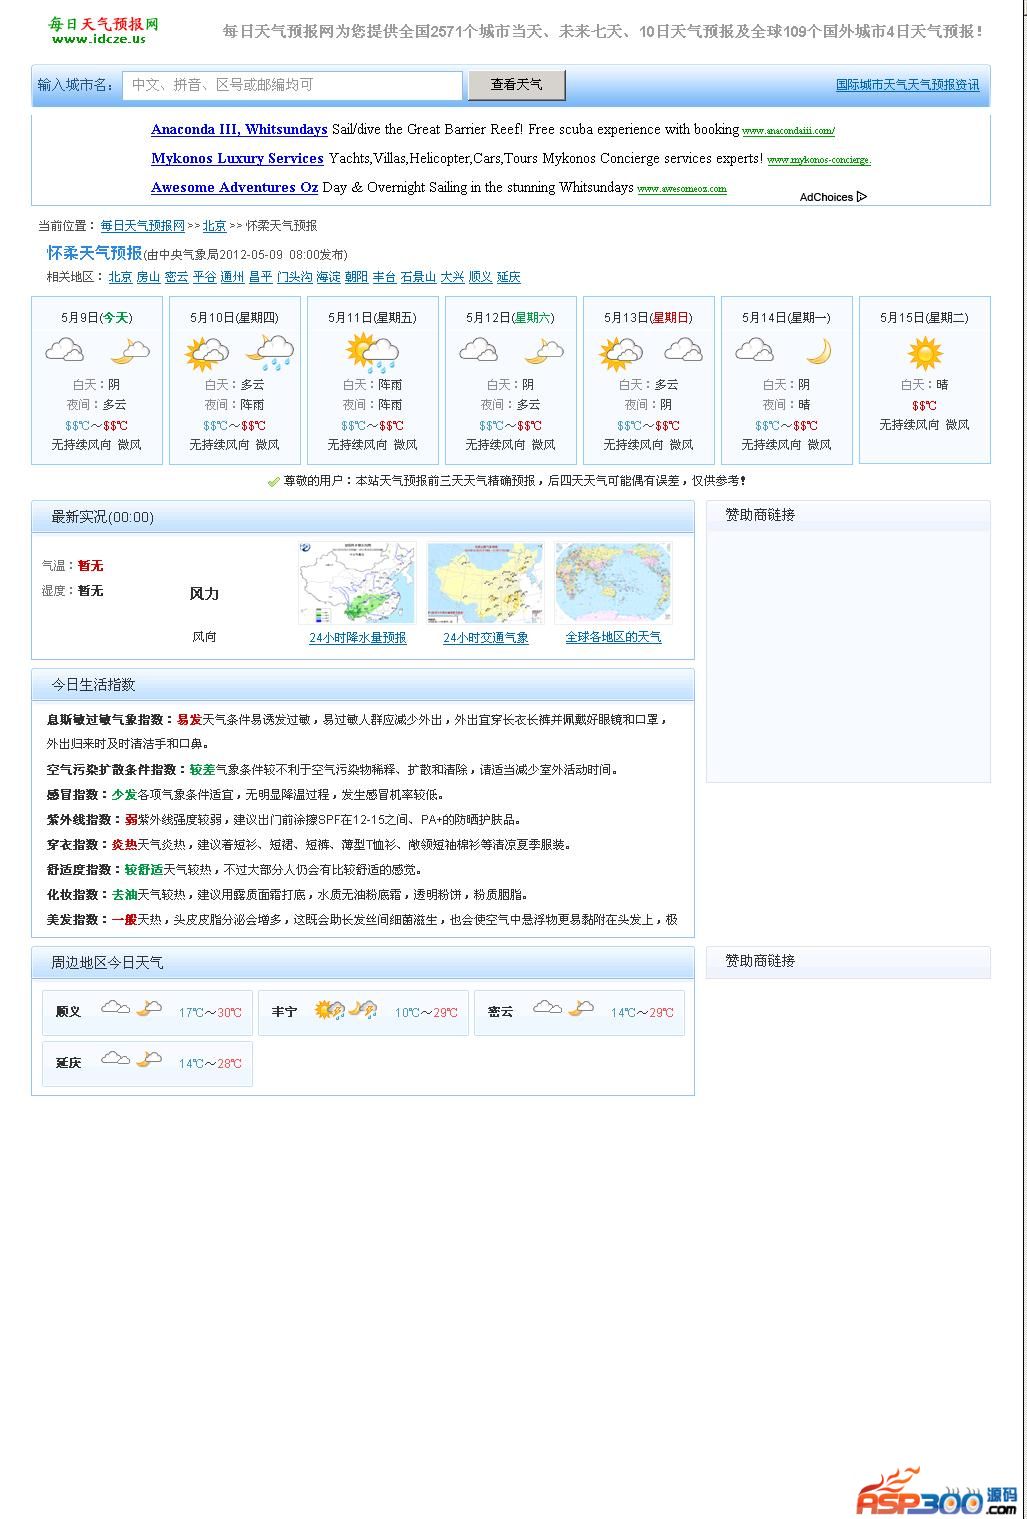Screen dimensions: 1027x1519
Task: Open related region 昌平
Action: click(x=260, y=277)
